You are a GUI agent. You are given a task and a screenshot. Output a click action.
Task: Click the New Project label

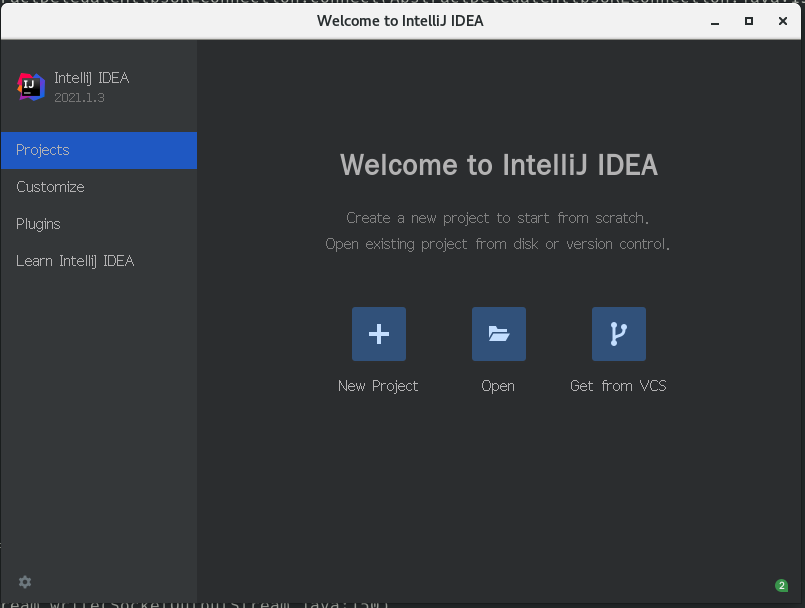pos(378,386)
